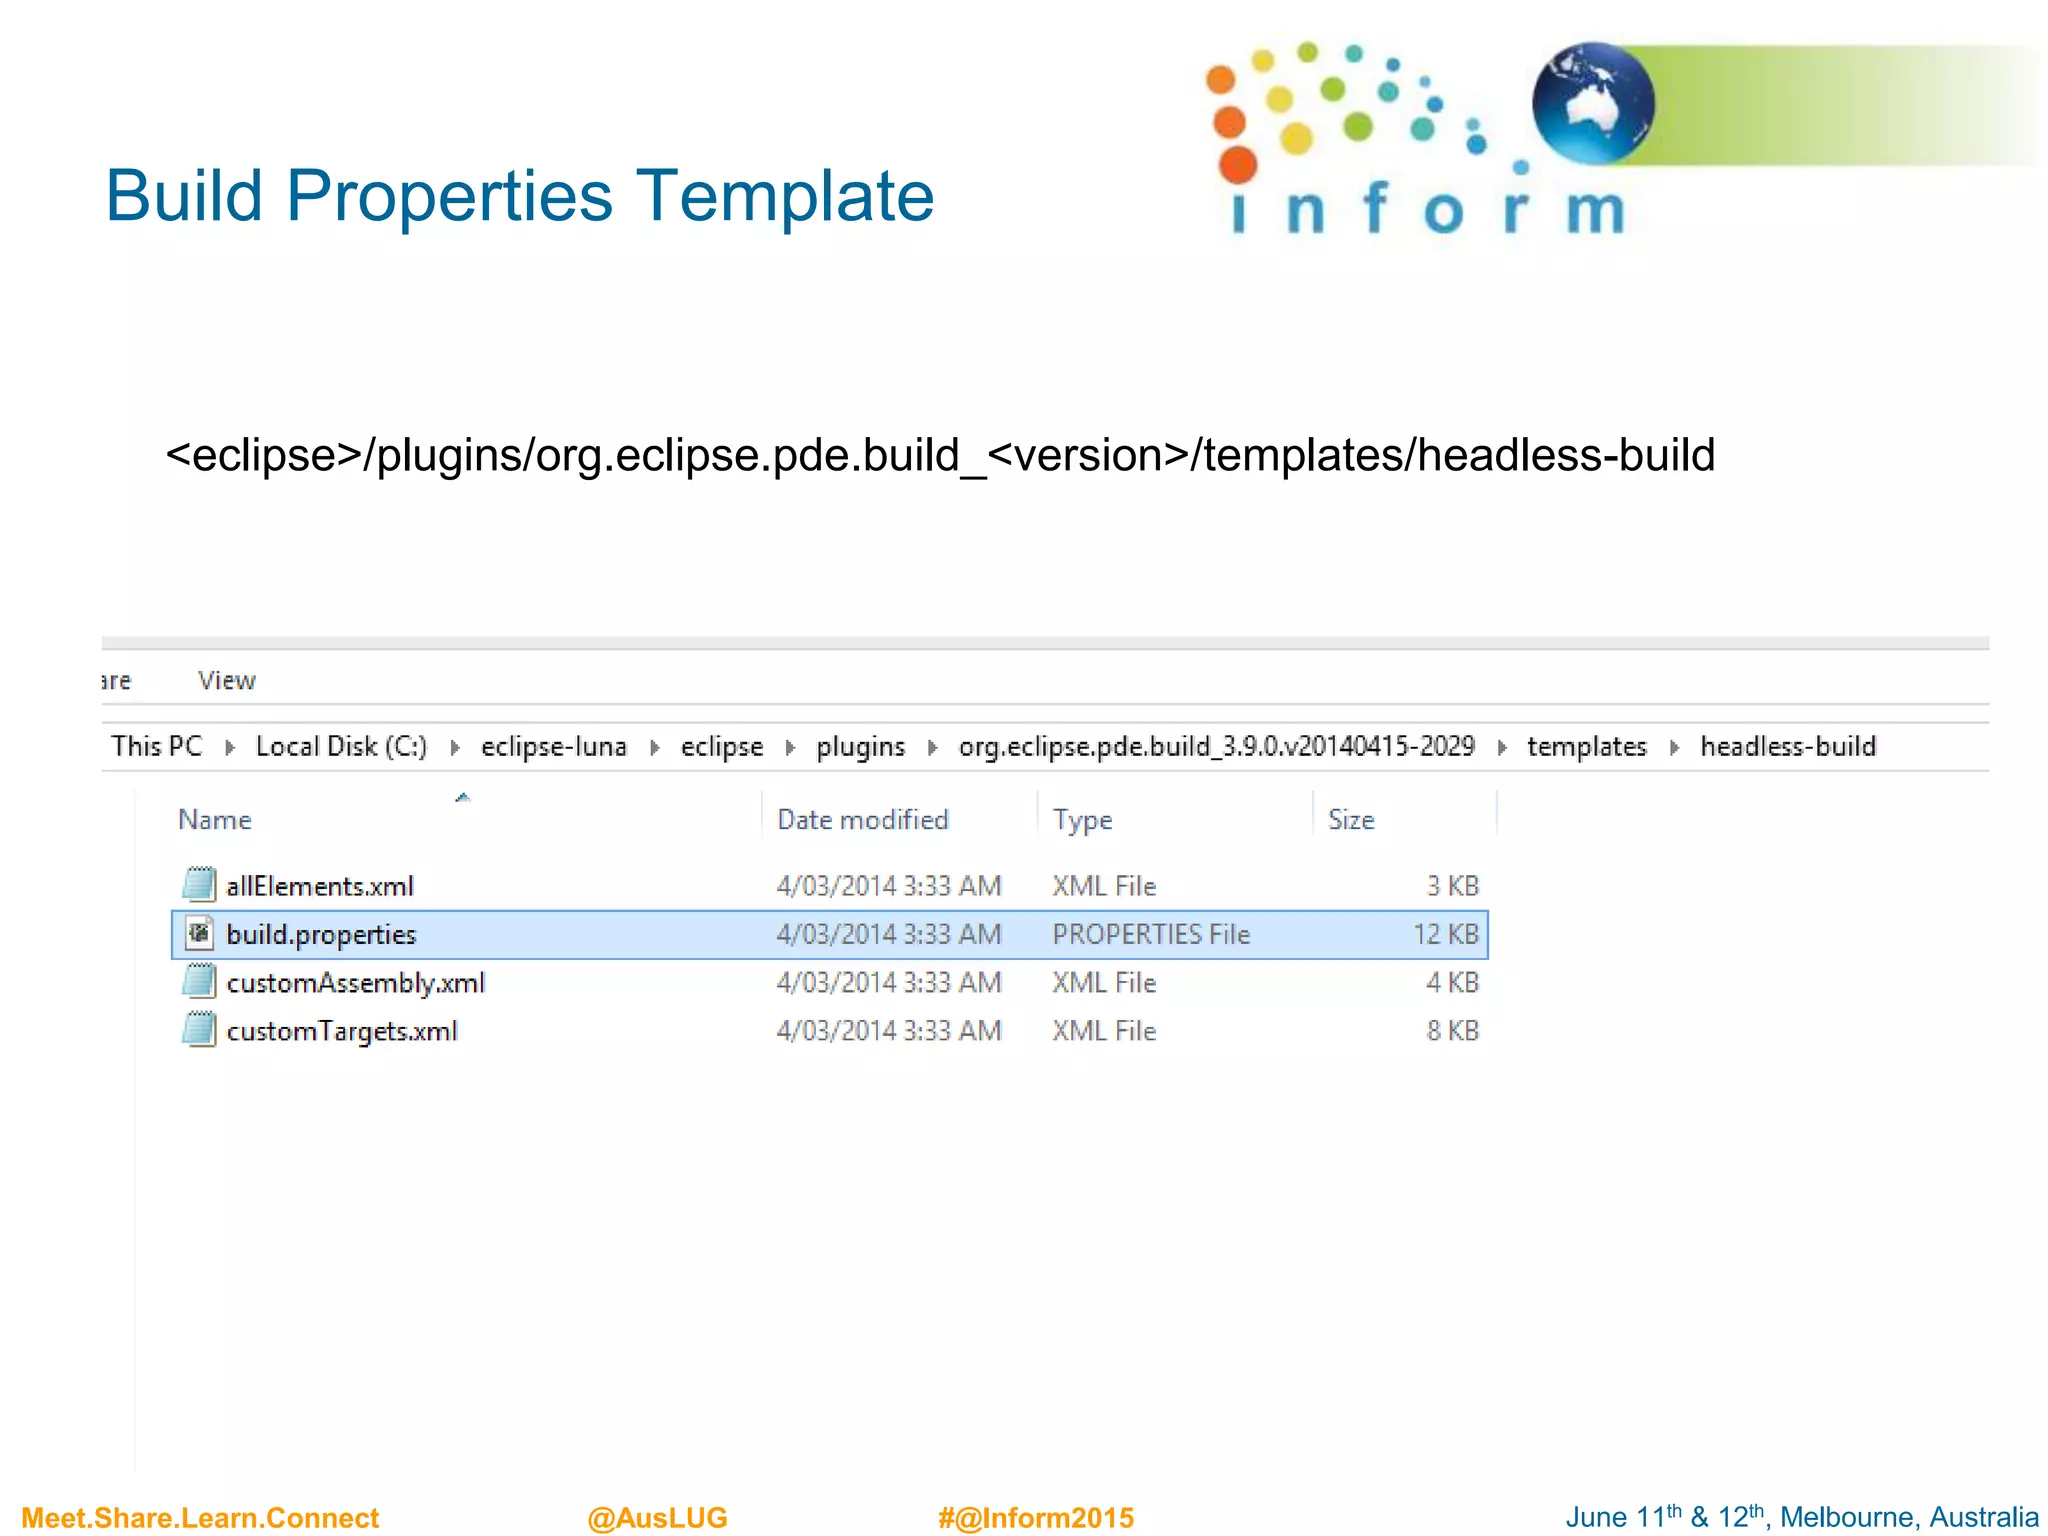Sort files by Type column
The width and height of the screenshot is (2048, 1536).
click(x=1082, y=819)
